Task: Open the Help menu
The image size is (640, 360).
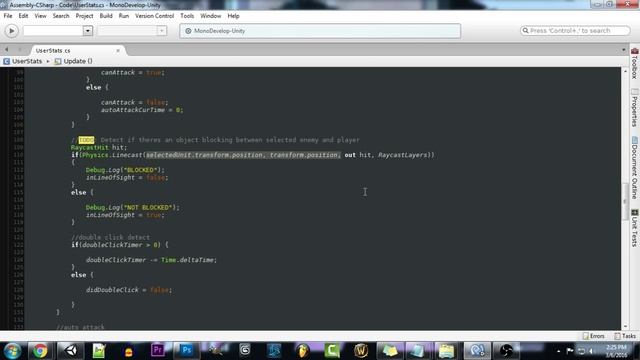Action: point(233,16)
